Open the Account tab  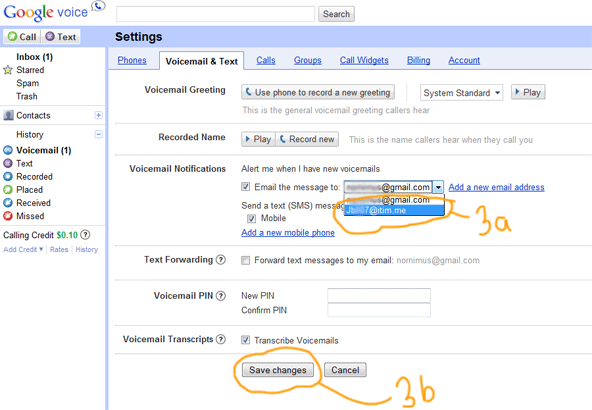pyautogui.click(x=464, y=60)
